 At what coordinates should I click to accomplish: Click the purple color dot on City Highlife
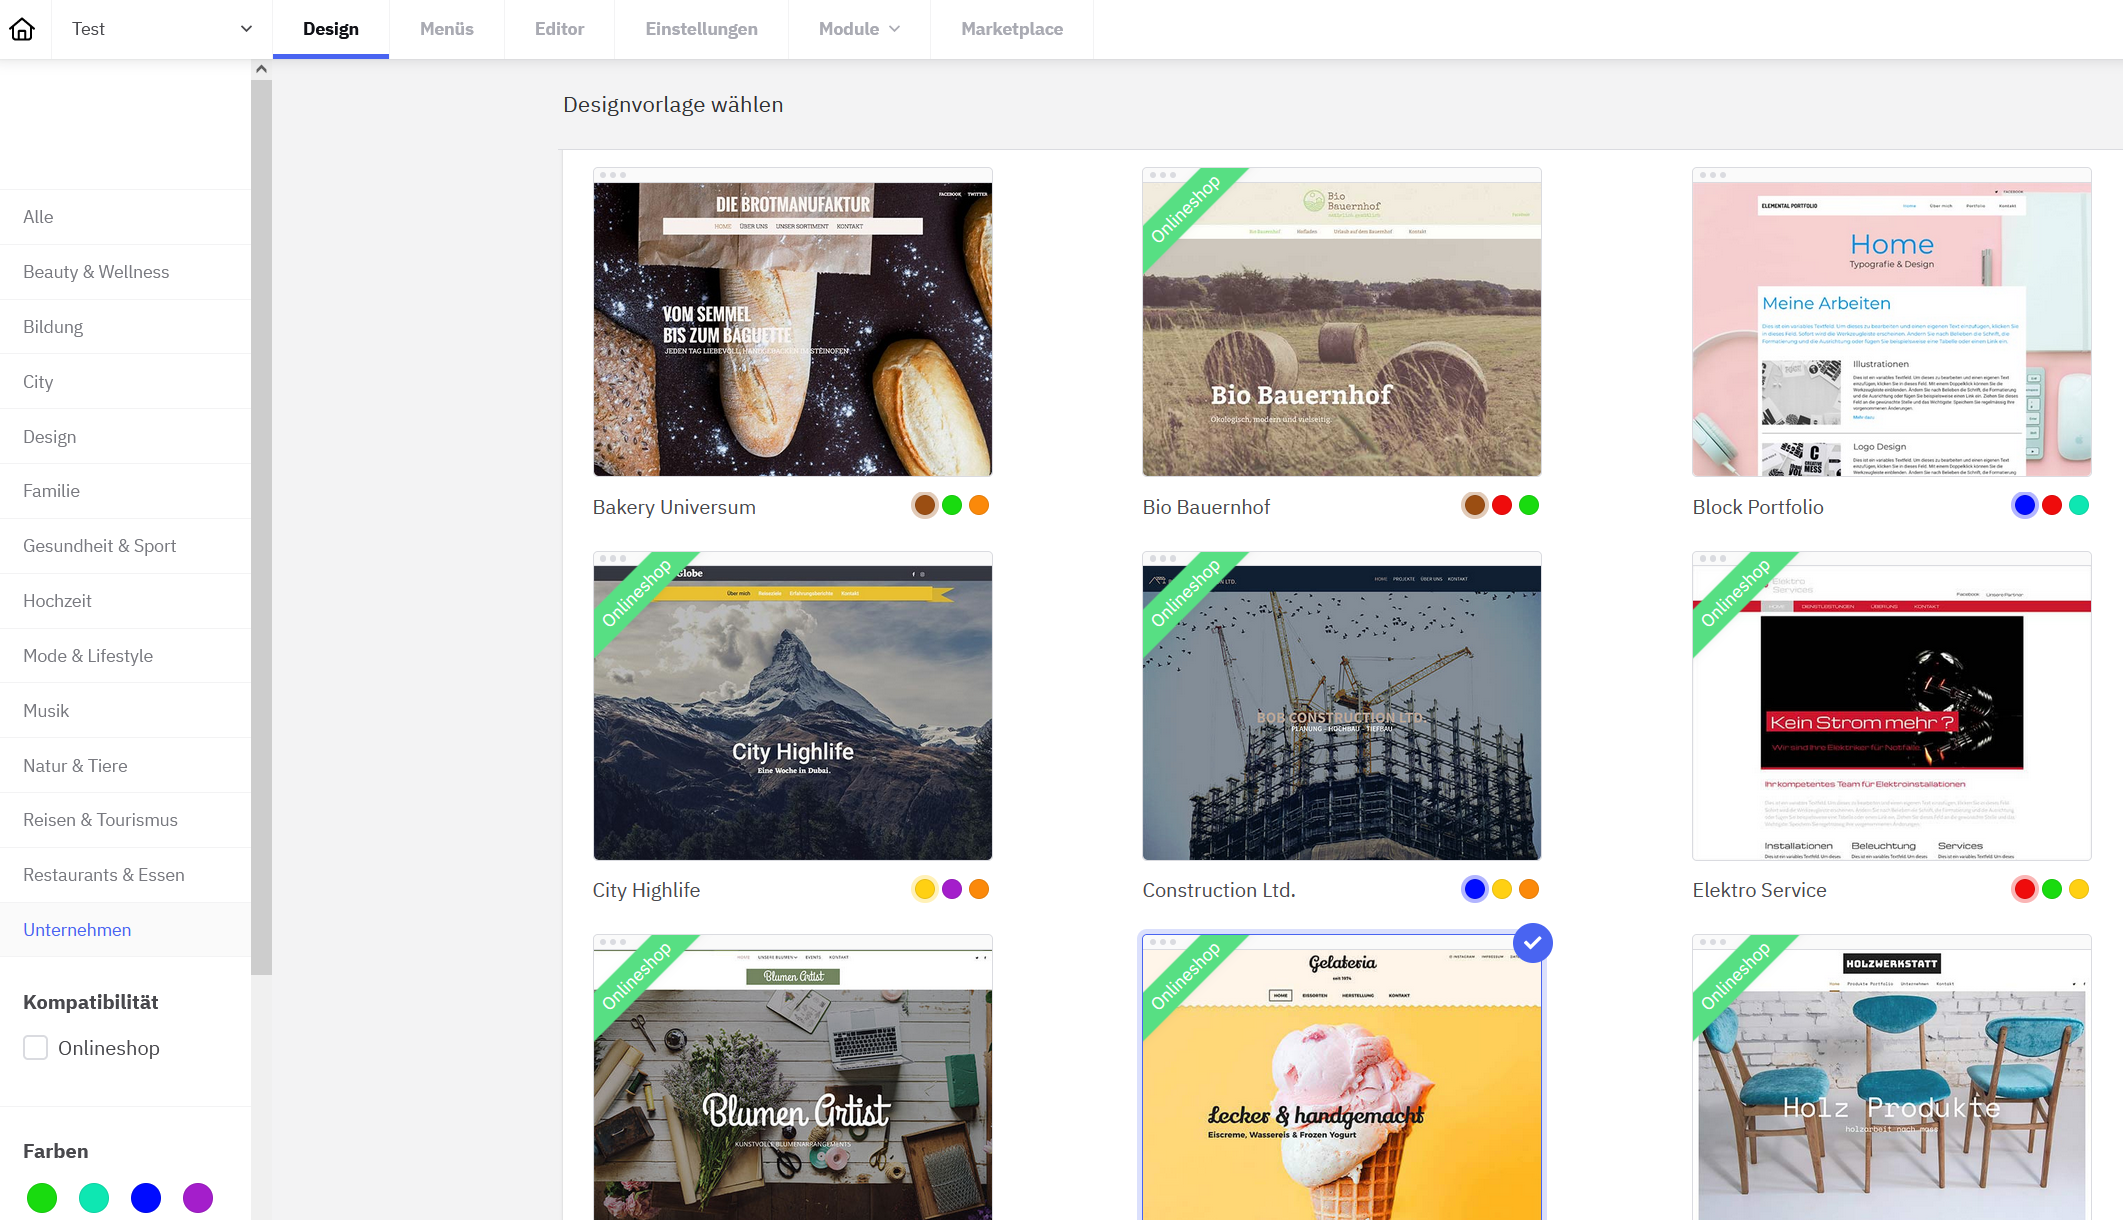[951, 888]
